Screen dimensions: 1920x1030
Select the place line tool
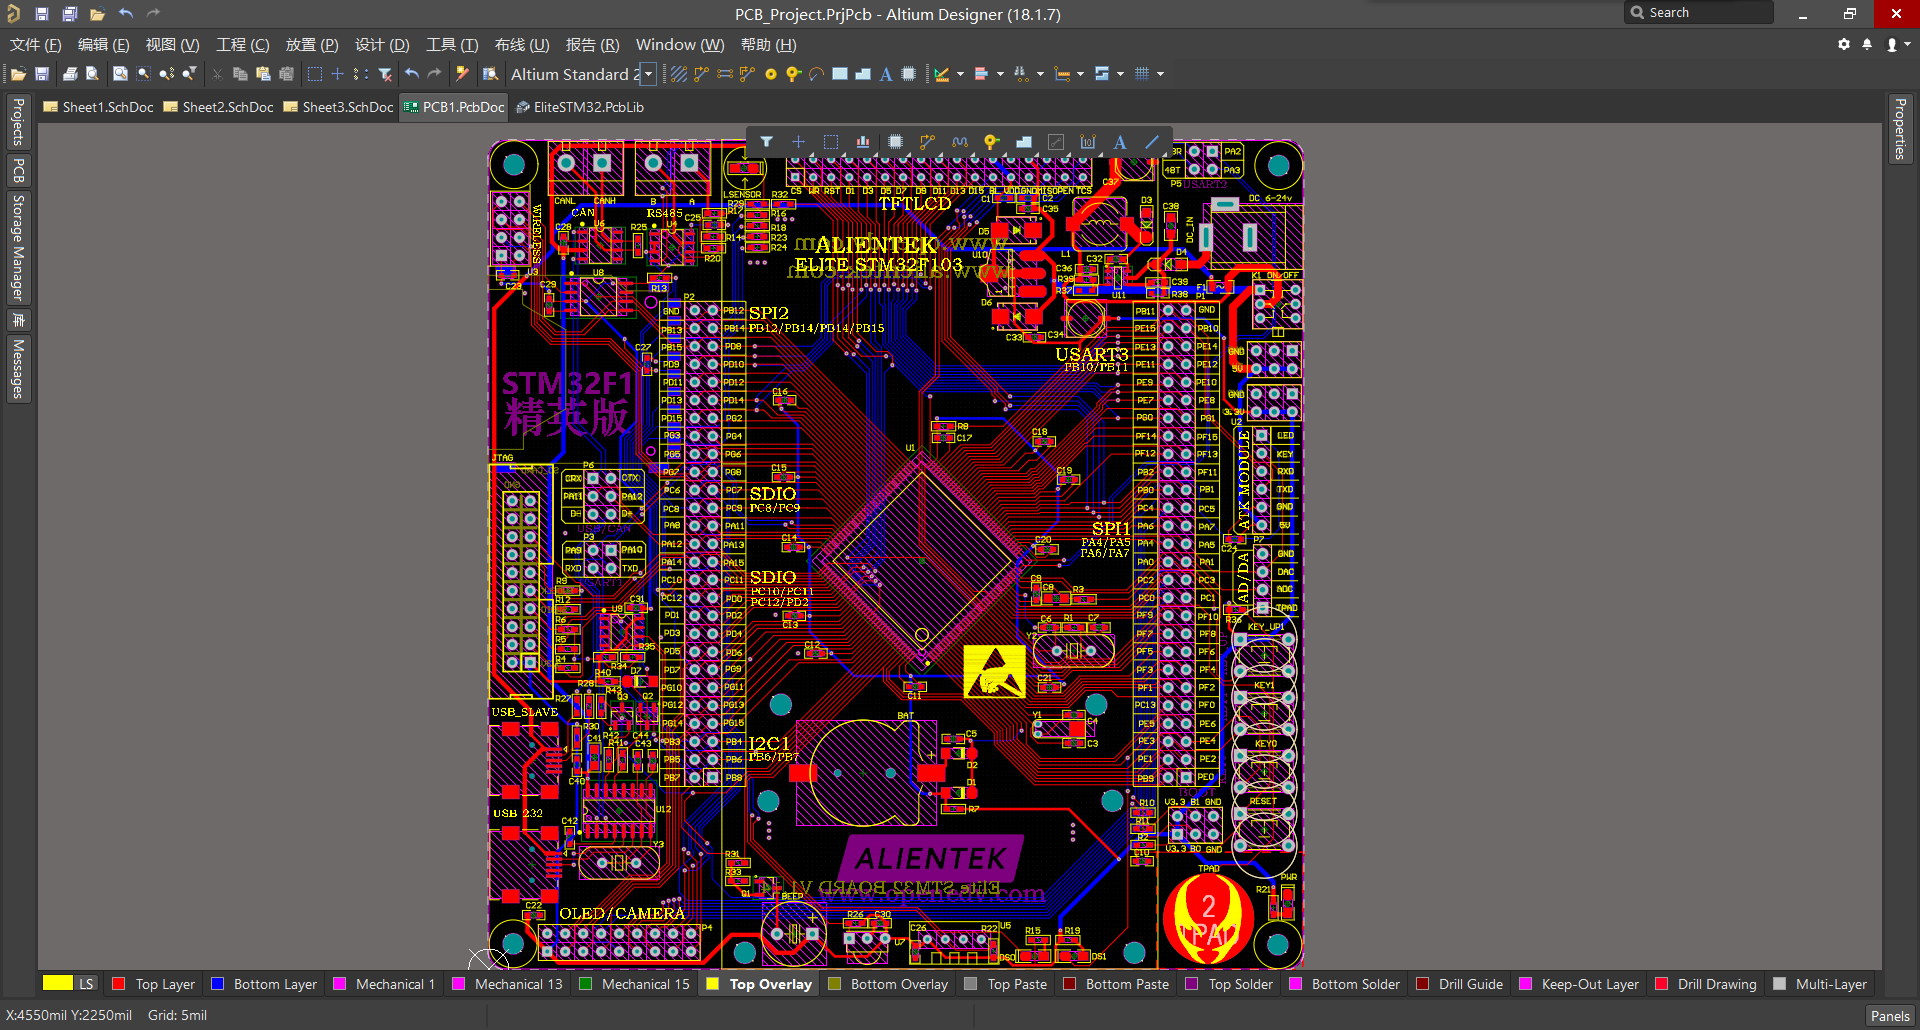pyautogui.click(x=1152, y=142)
